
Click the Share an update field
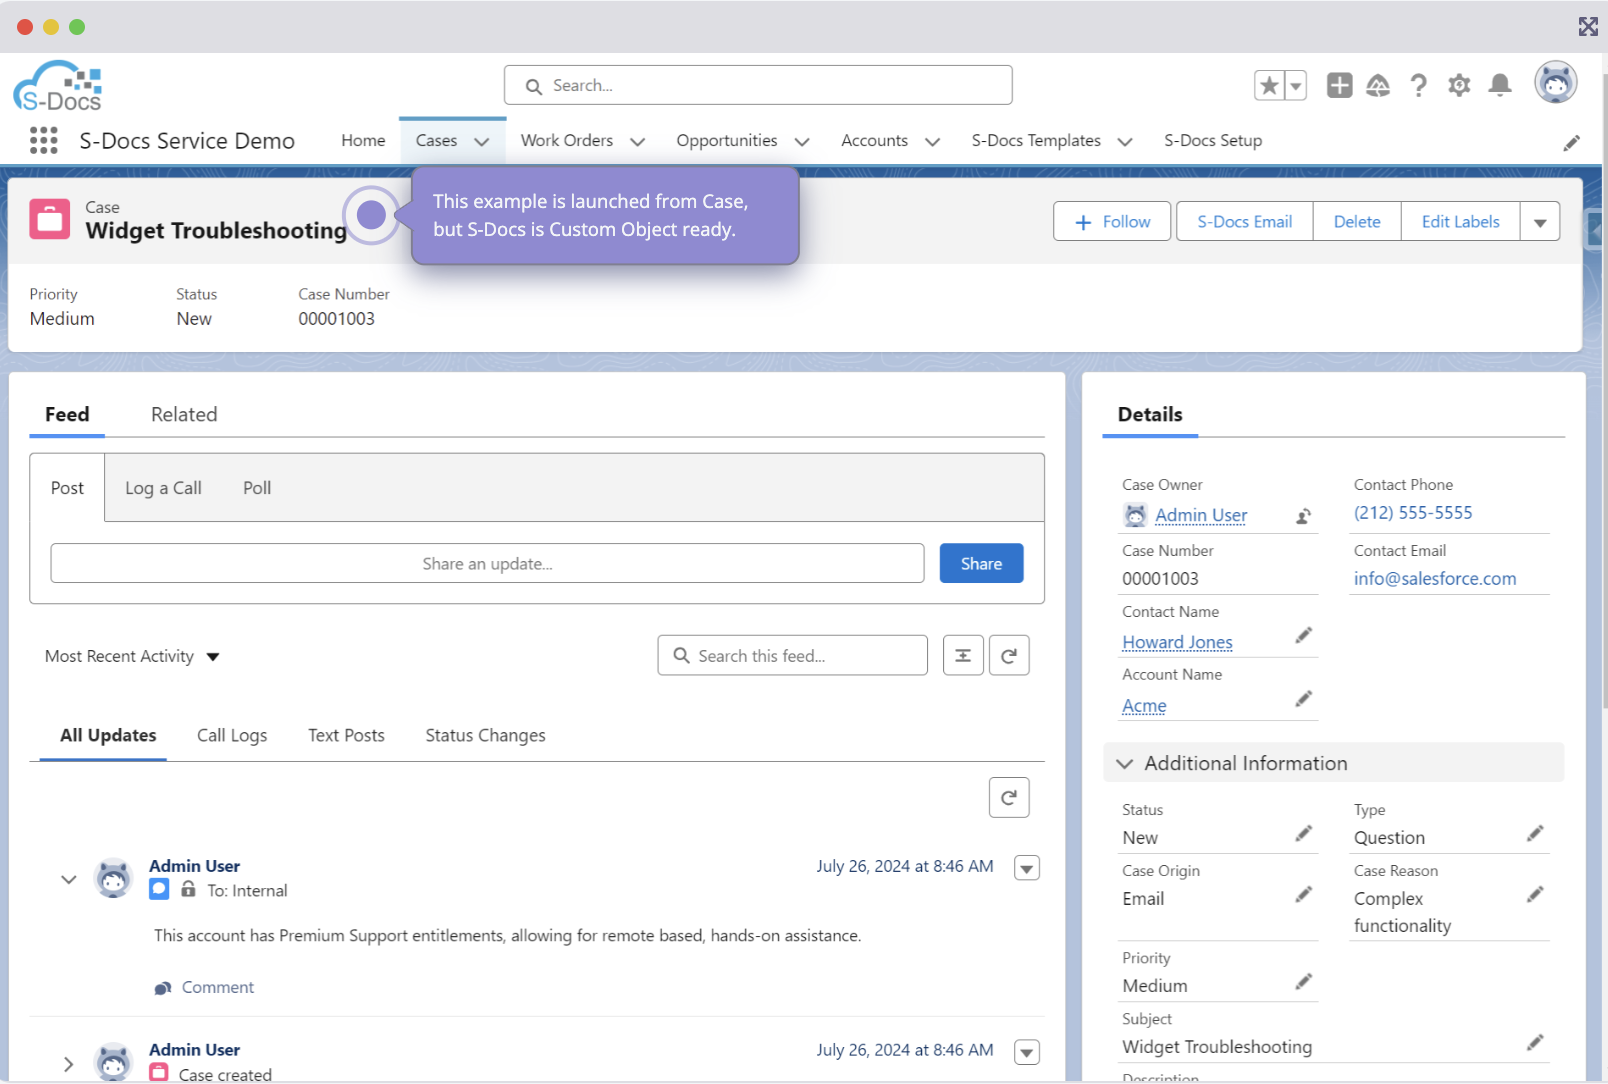(x=487, y=563)
